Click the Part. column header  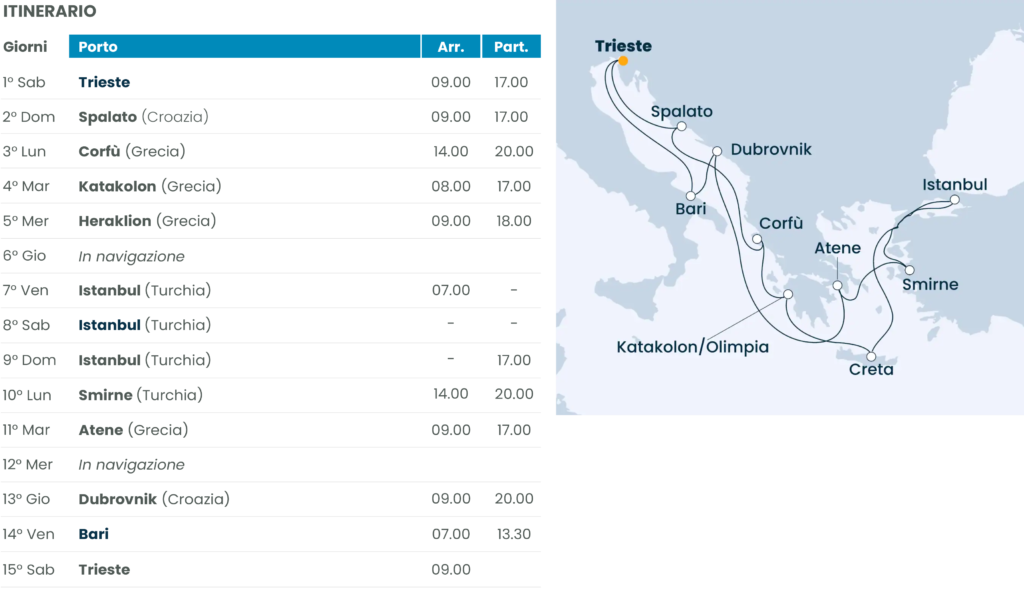pyautogui.click(x=511, y=46)
